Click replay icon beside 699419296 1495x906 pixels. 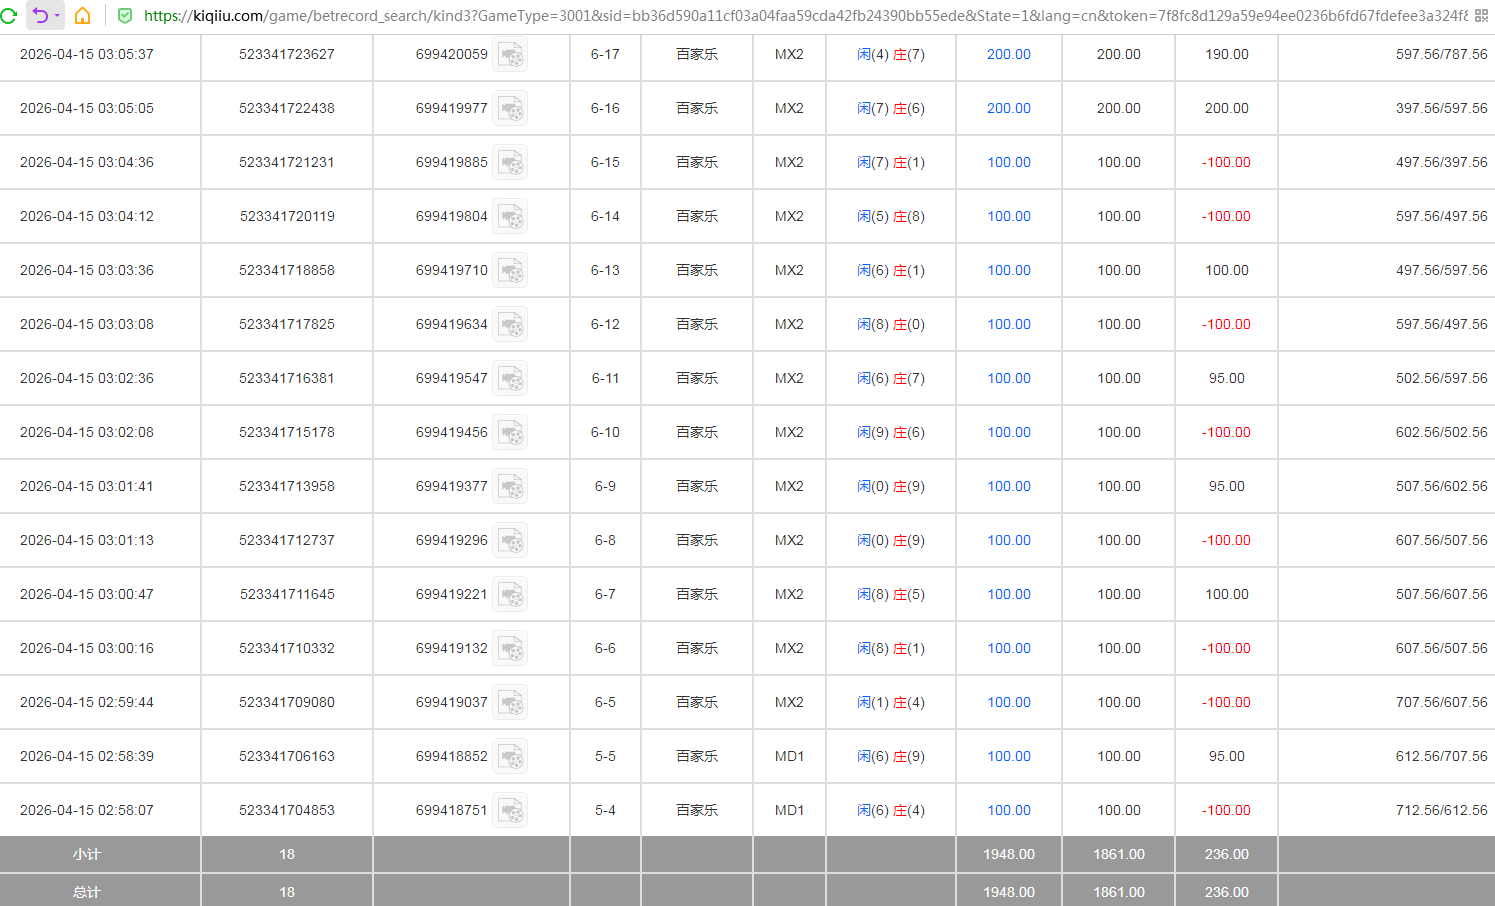pos(511,541)
